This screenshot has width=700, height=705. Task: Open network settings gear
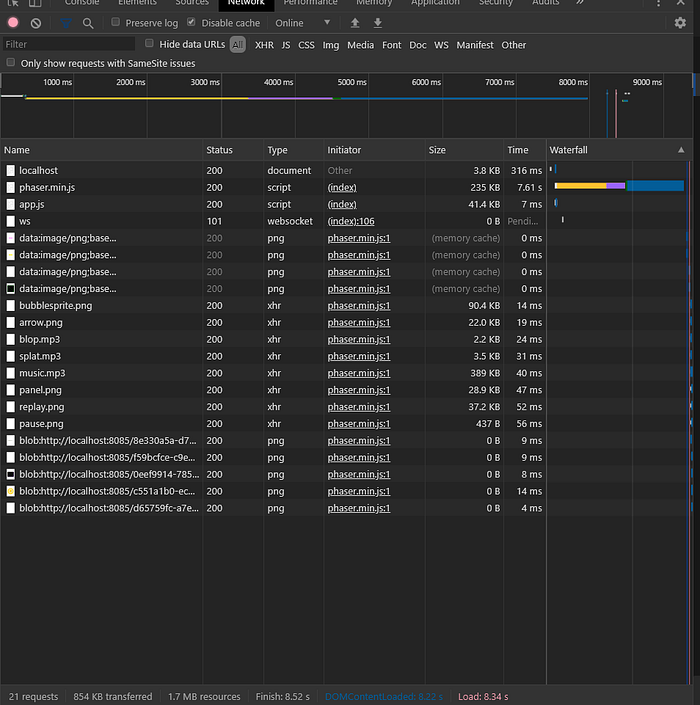pos(680,23)
